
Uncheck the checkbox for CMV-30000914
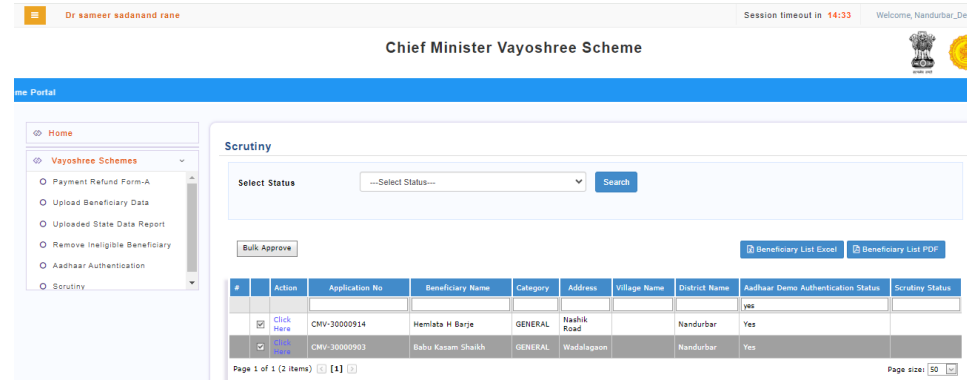pos(260,324)
